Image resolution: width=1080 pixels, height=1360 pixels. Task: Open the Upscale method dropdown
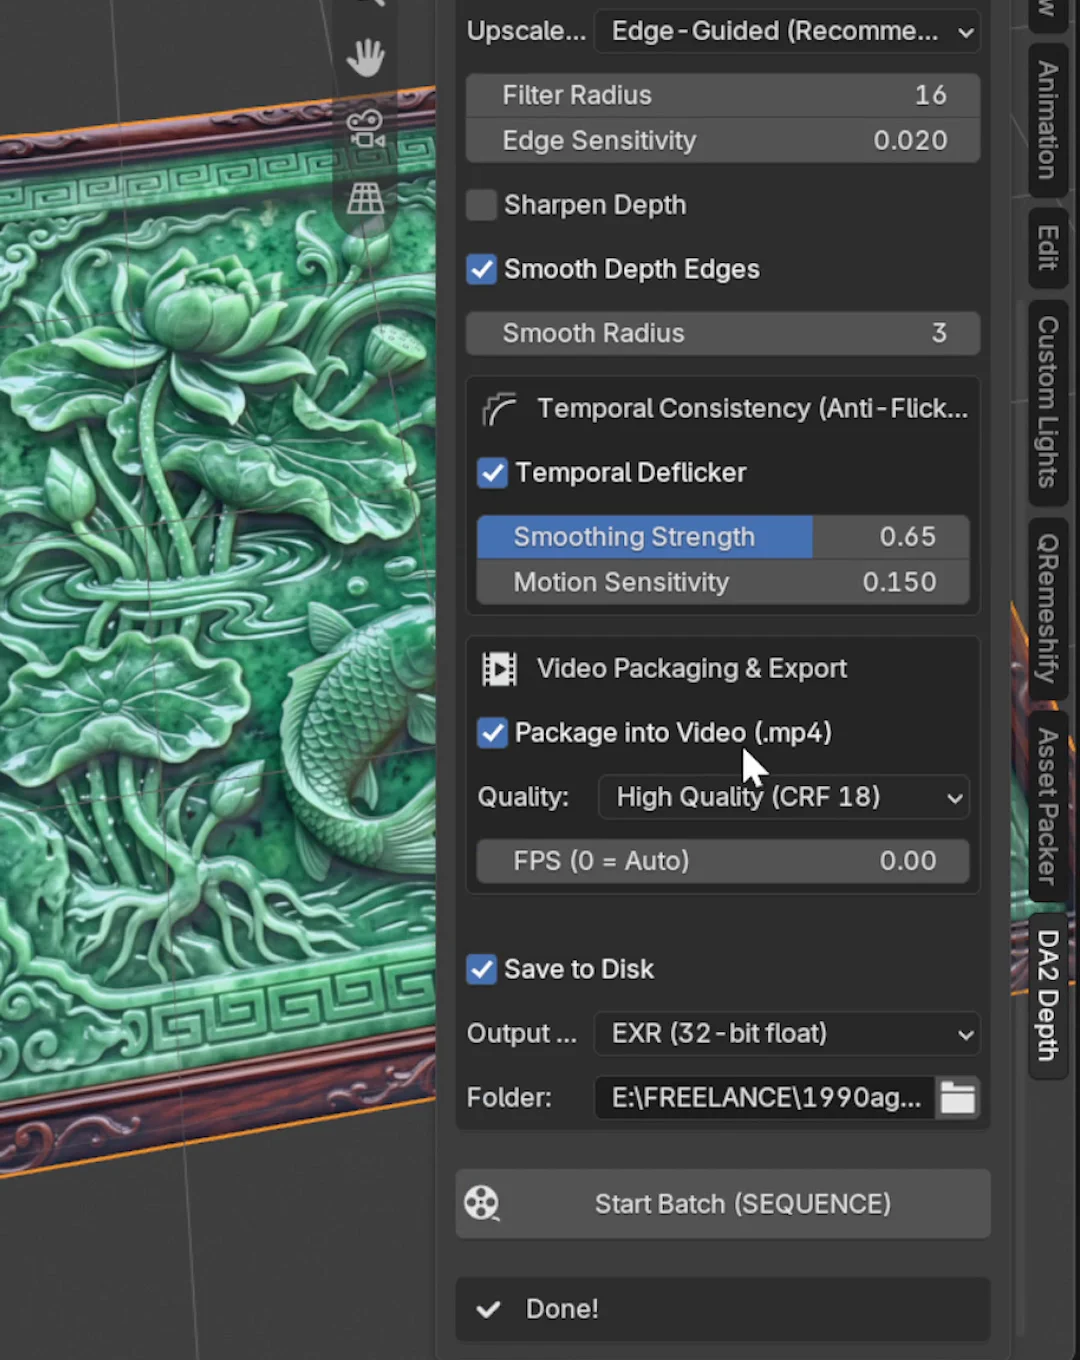pos(787,32)
